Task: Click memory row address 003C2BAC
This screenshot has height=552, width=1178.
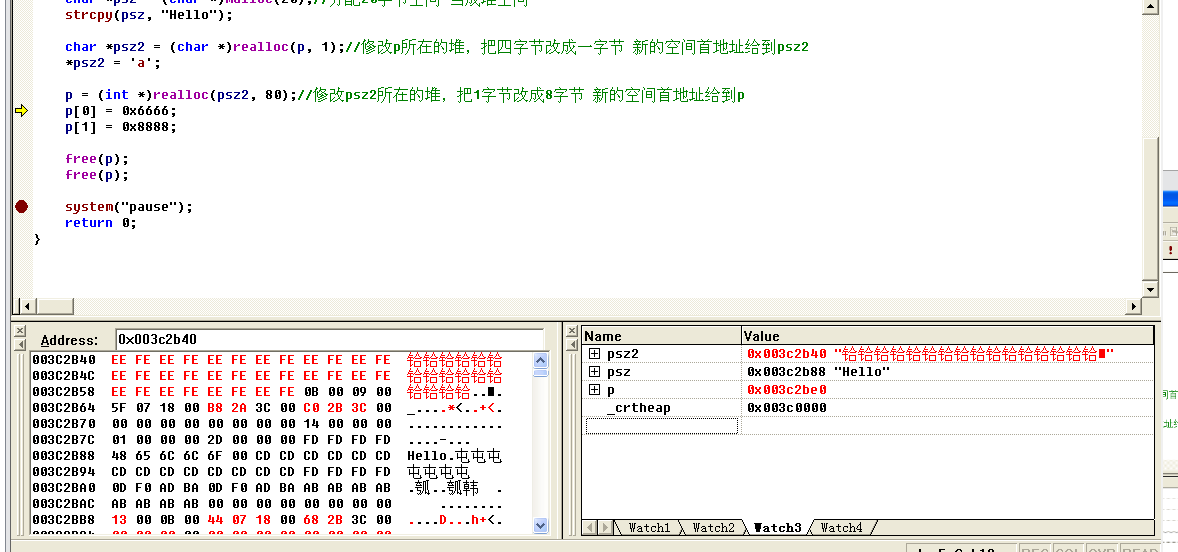Action: [64, 504]
